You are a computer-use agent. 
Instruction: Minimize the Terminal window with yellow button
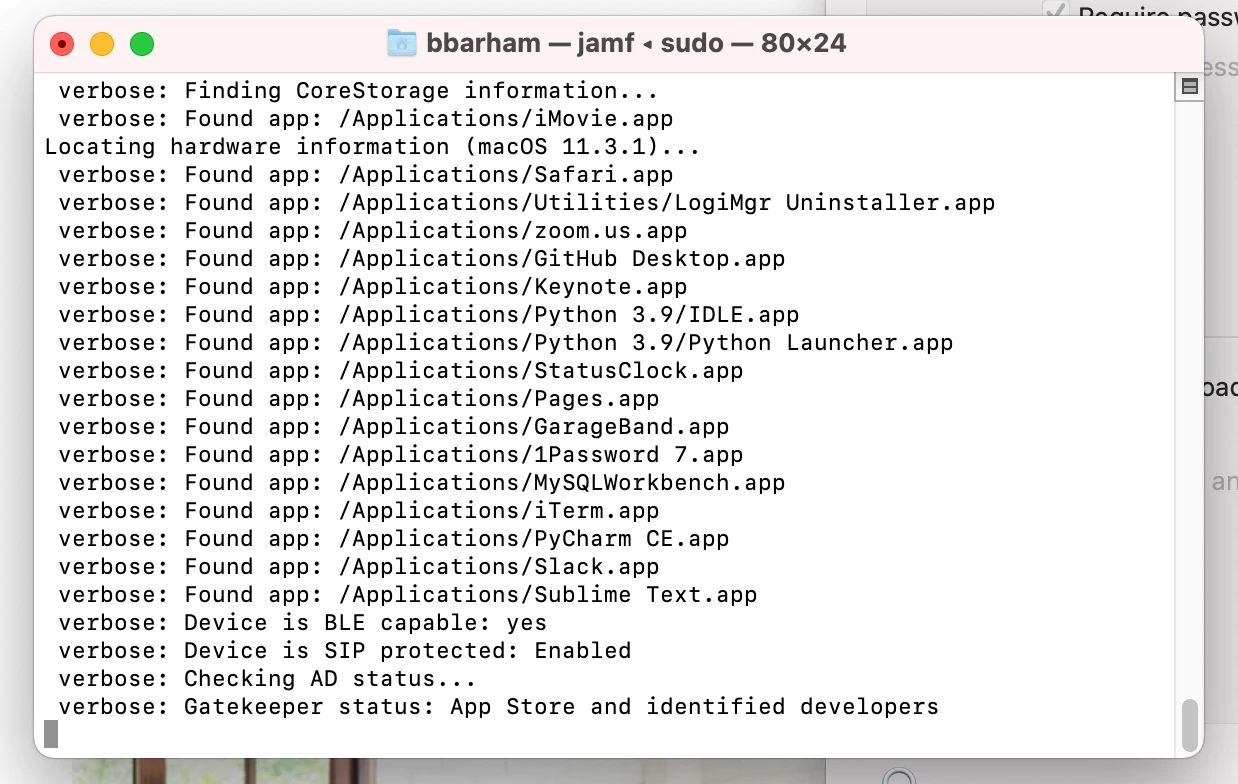102,44
